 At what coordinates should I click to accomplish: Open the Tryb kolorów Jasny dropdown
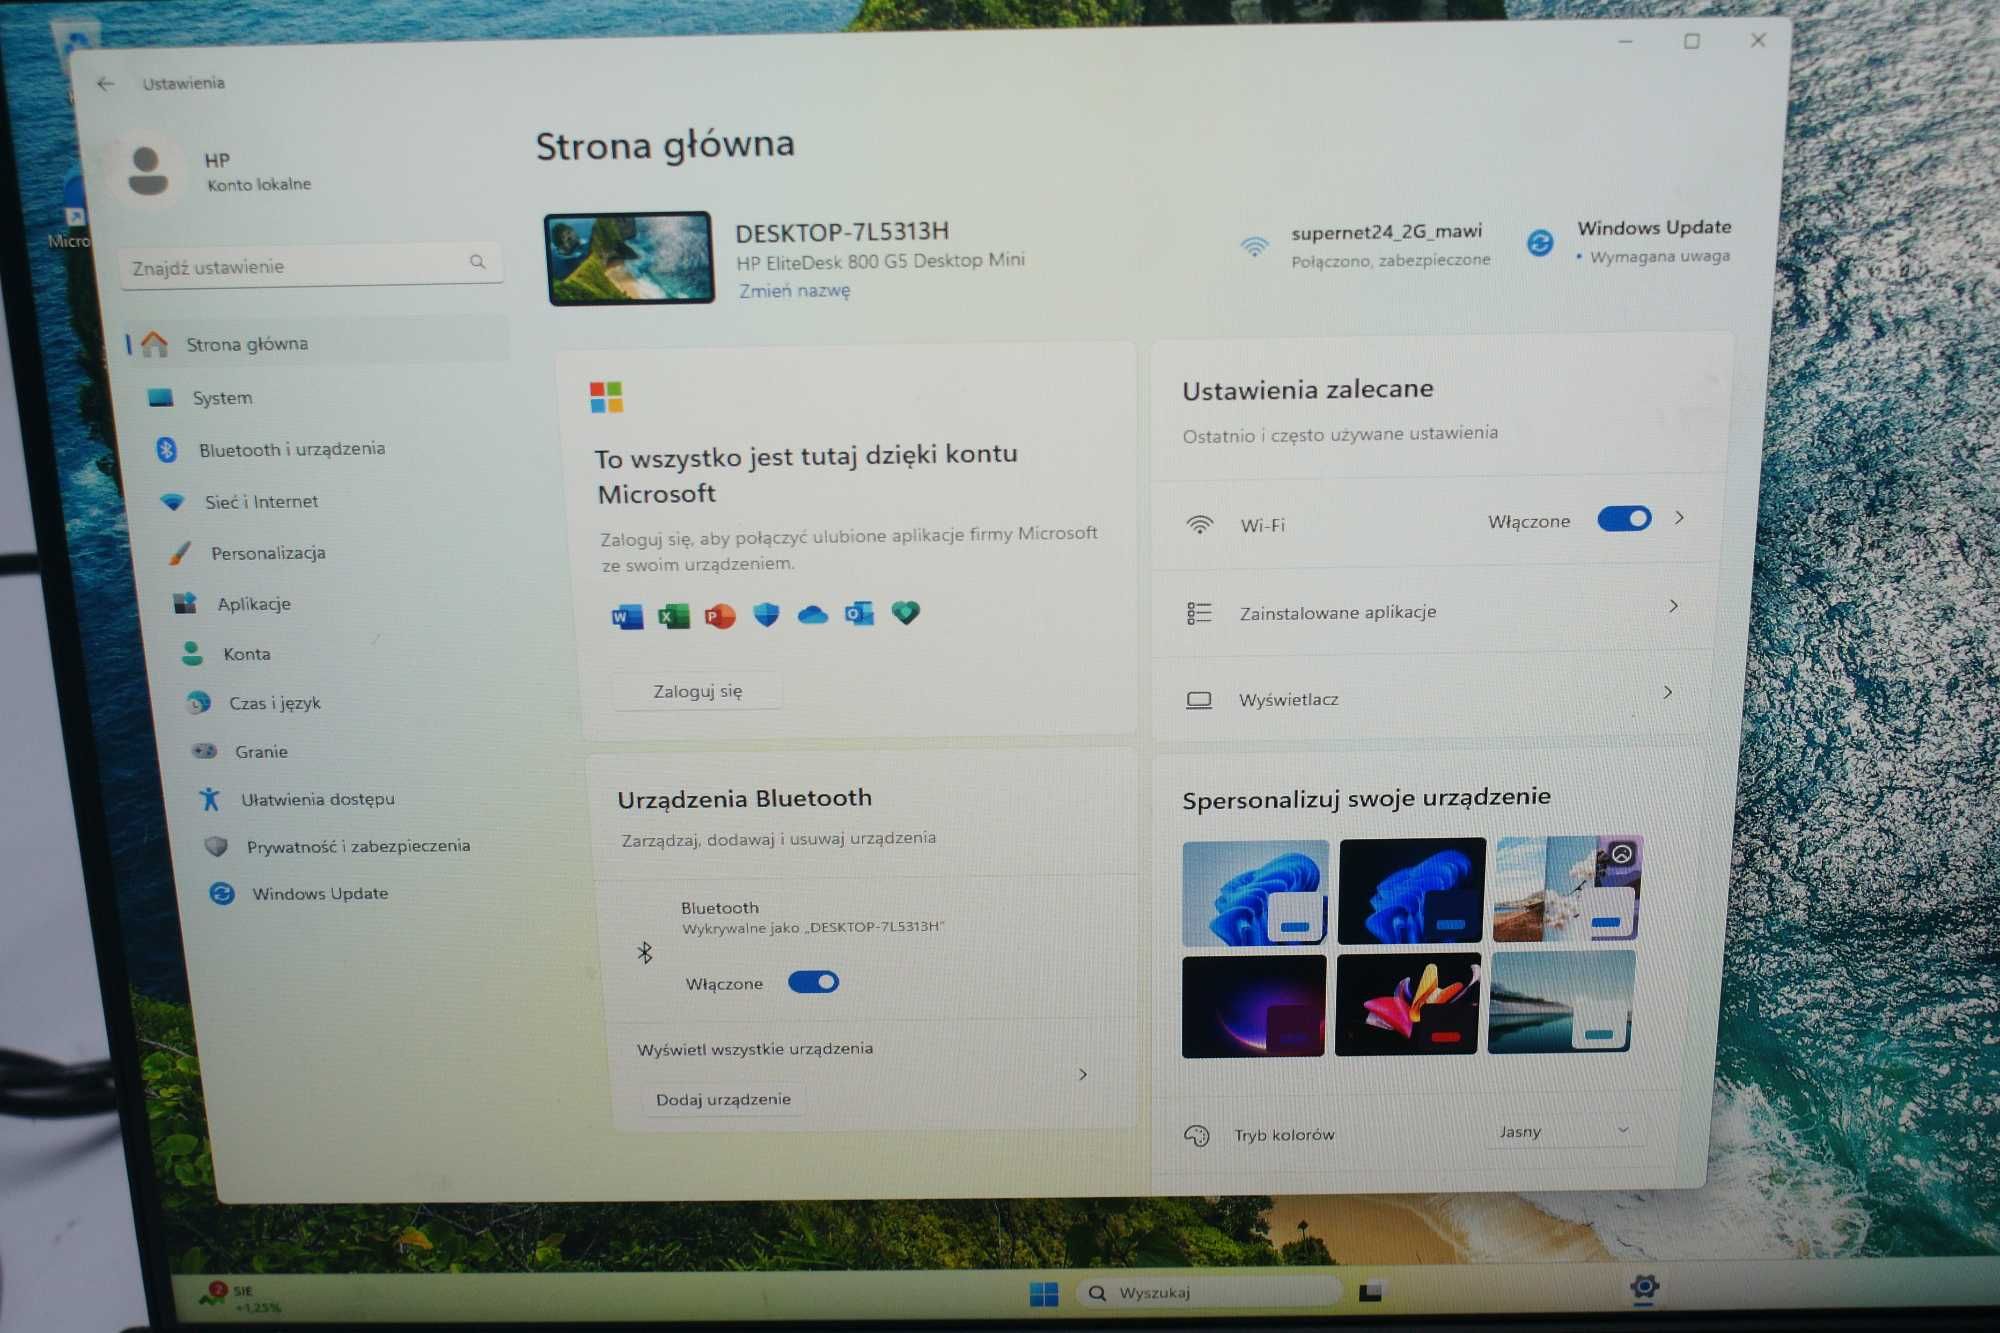[x=1563, y=1131]
